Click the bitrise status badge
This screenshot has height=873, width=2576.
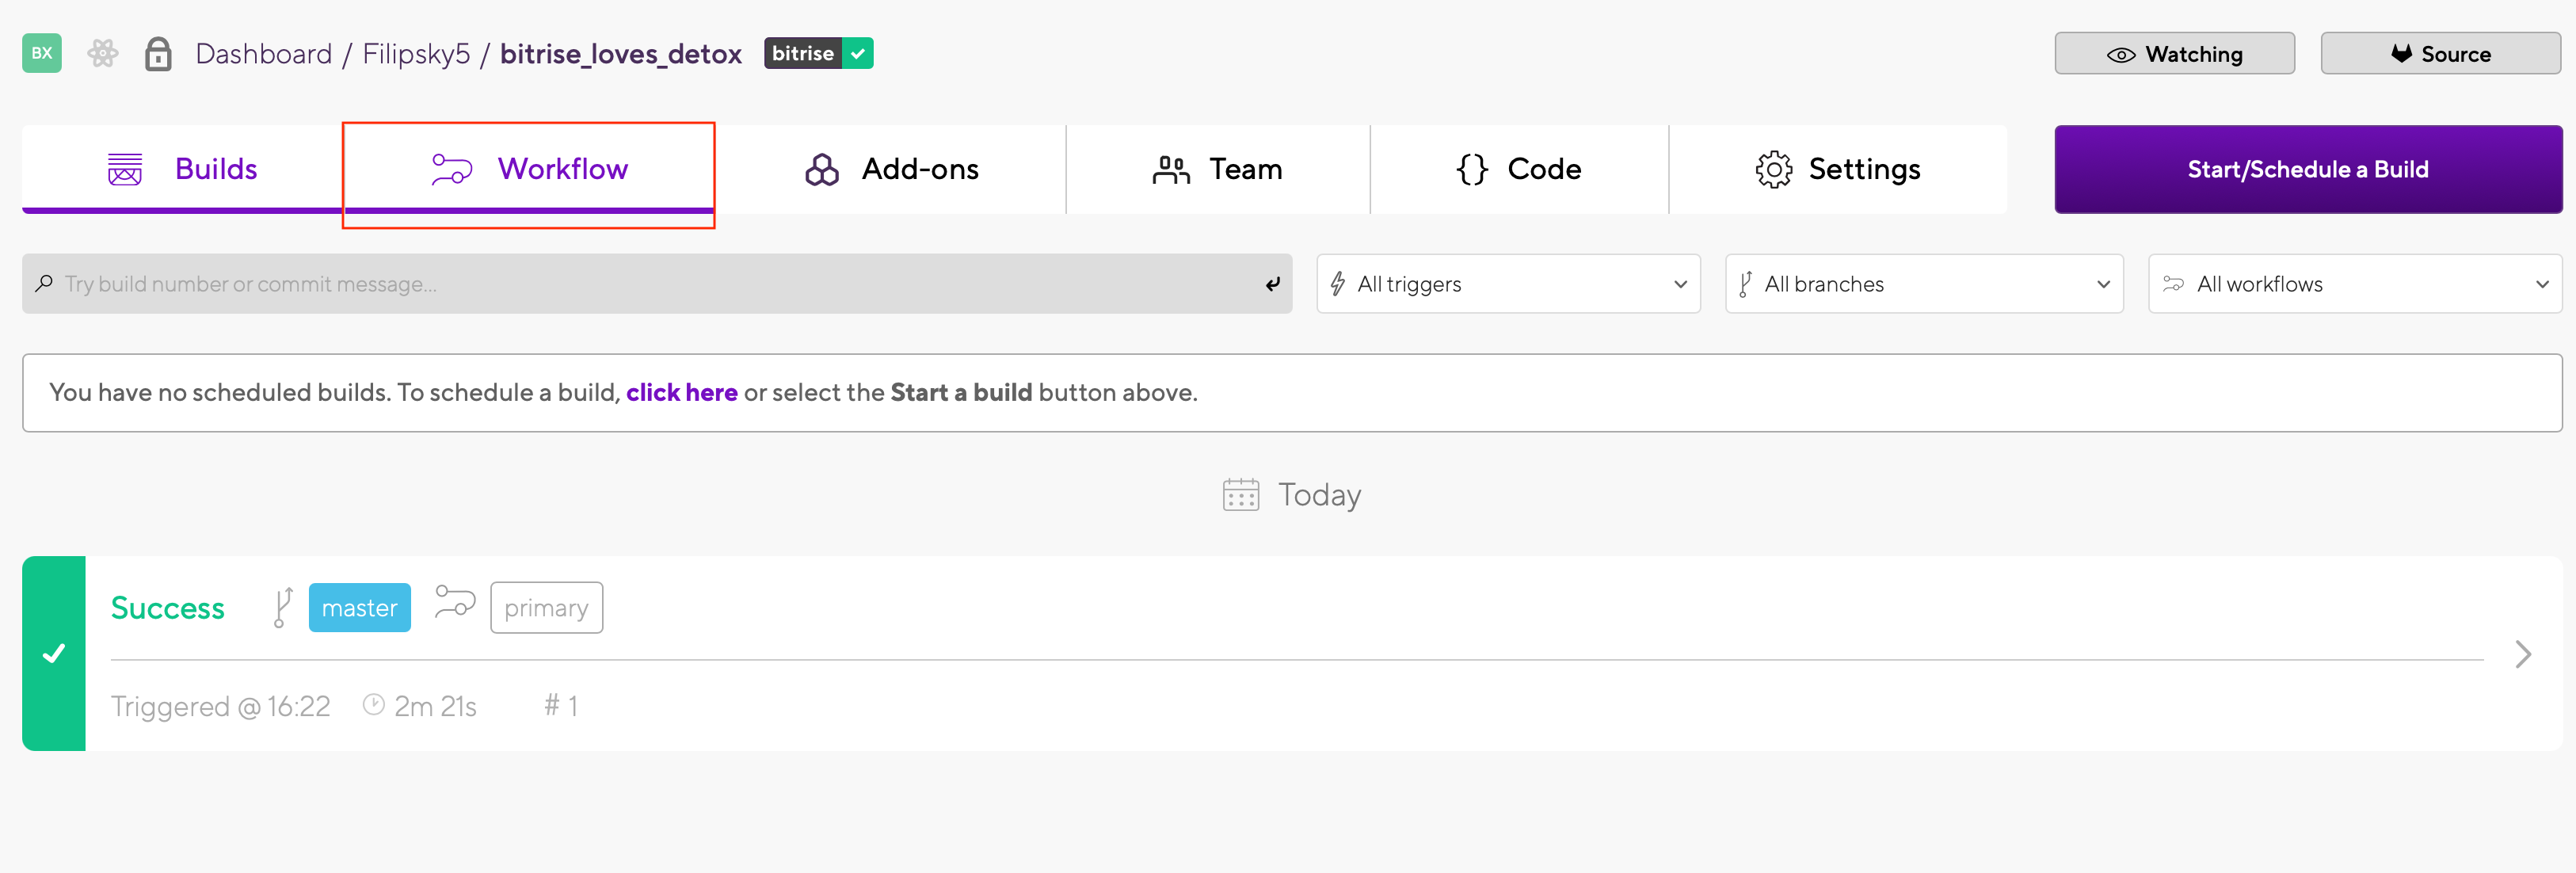[x=819, y=53]
